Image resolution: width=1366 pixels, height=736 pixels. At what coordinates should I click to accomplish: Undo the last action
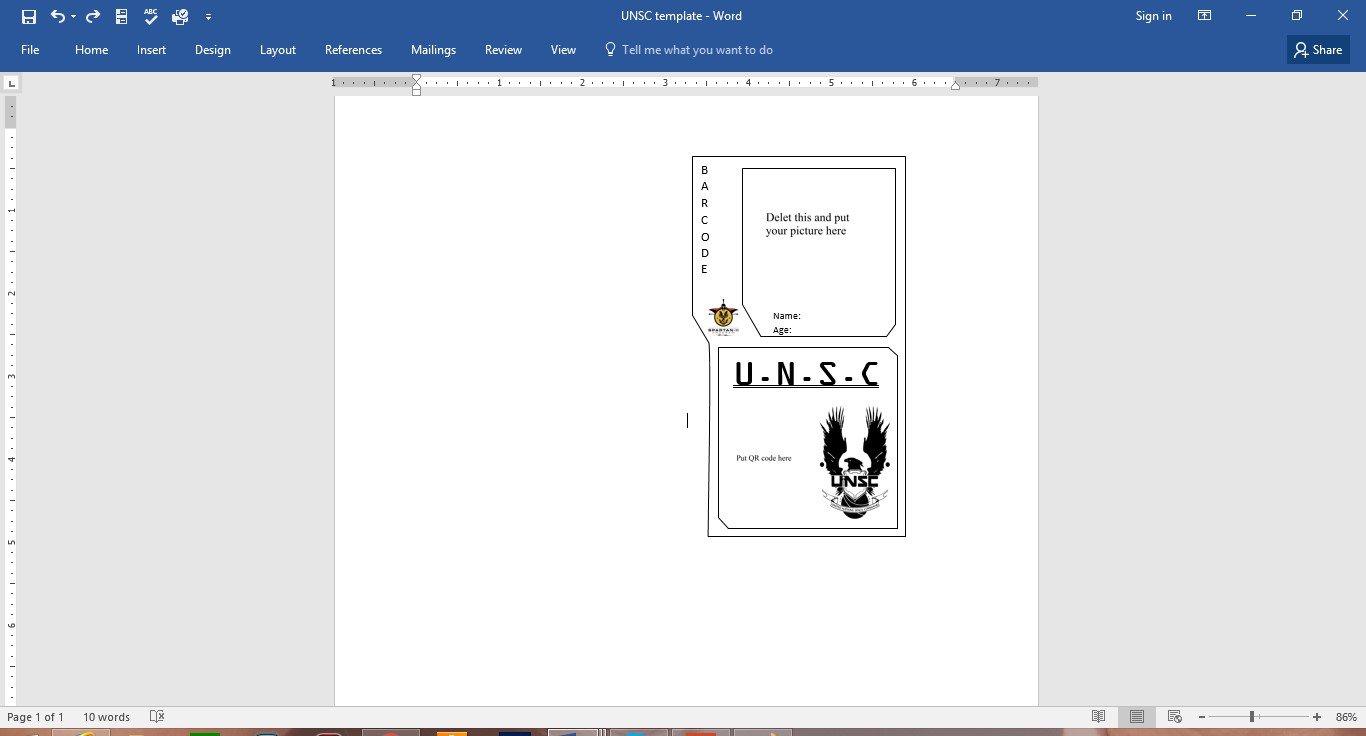tap(58, 16)
